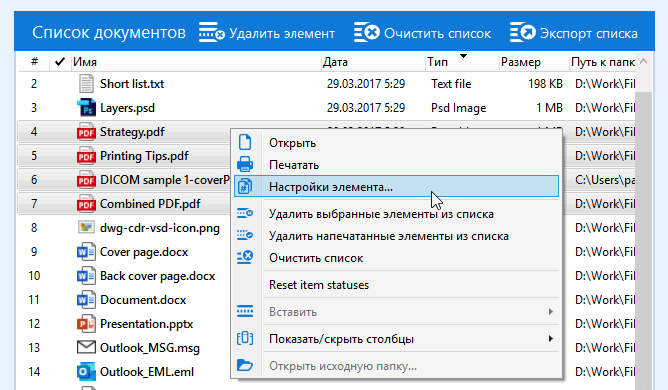This screenshot has width=668, height=390.
Task: Click the Word icon of Back cover page.docx
Action: pyautogui.click(x=86, y=276)
